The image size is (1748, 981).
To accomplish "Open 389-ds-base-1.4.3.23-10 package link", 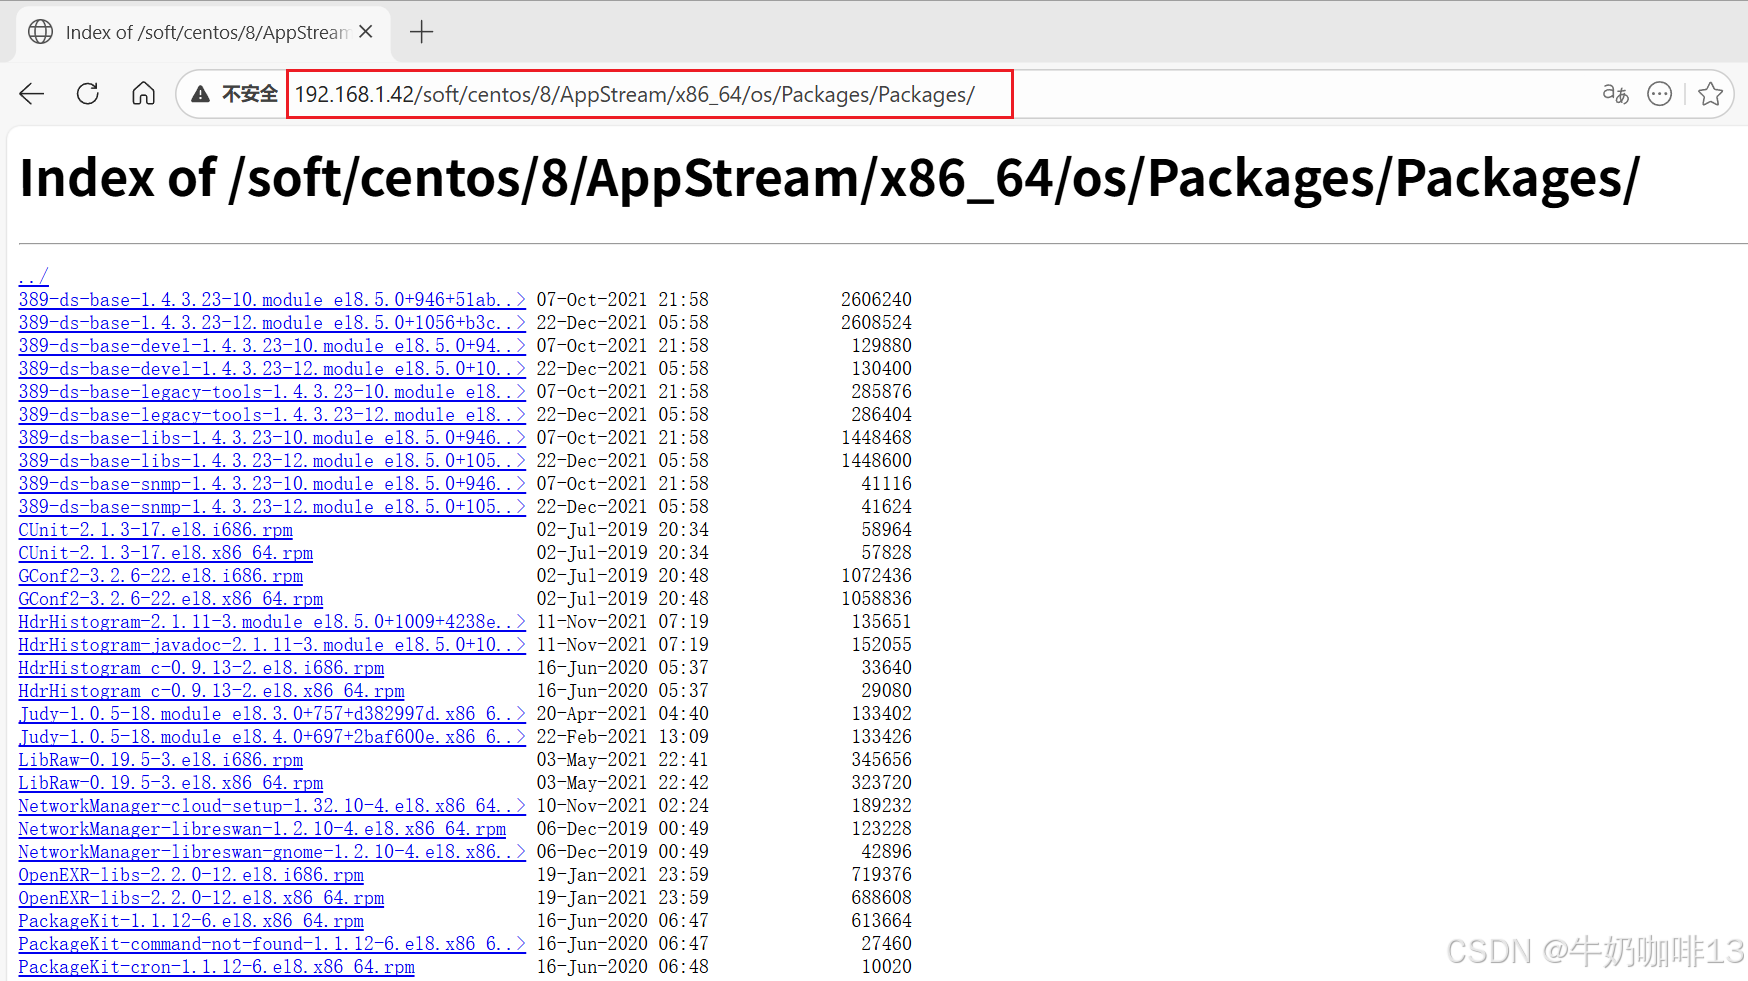I will coord(272,300).
